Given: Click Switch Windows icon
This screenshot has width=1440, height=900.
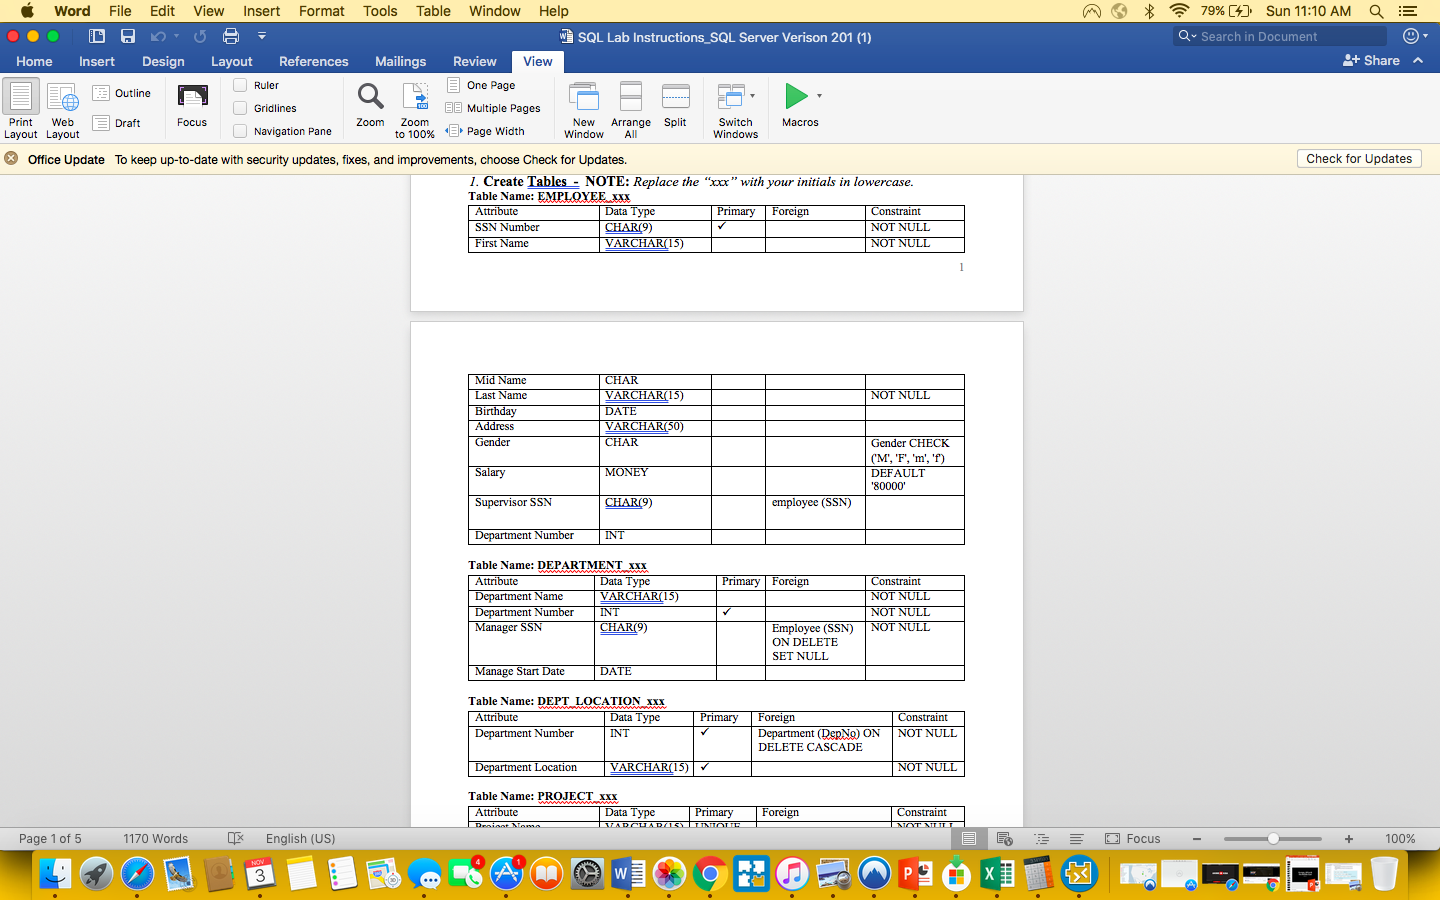Looking at the screenshot, I should tap(731, 97).
